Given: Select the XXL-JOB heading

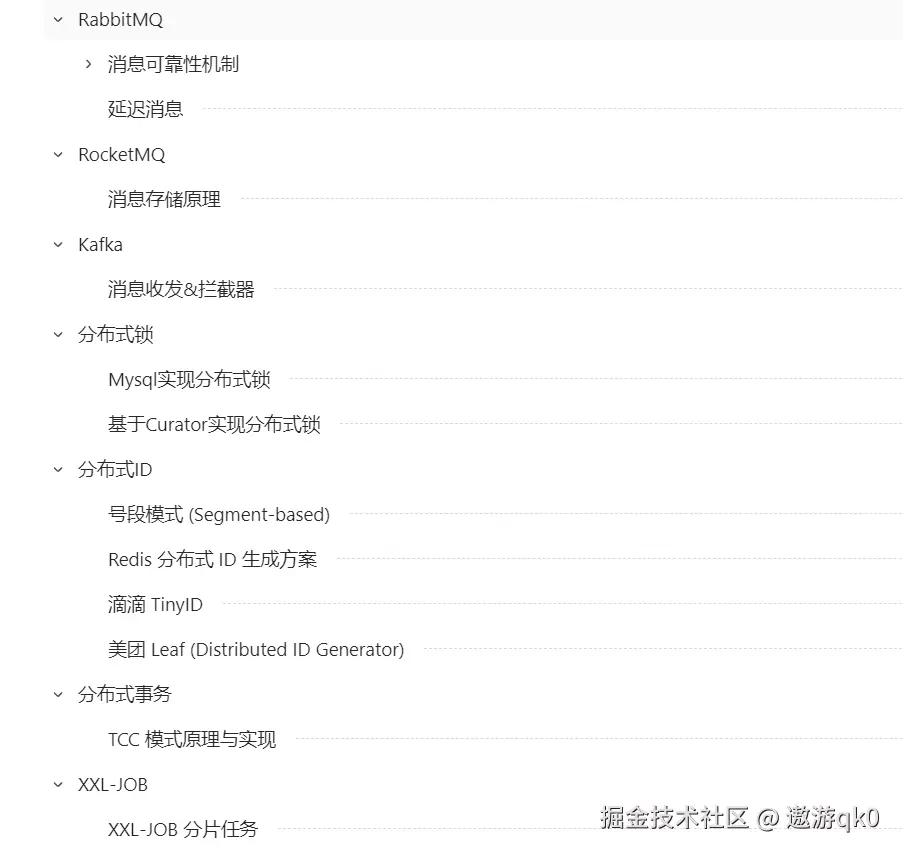Looking at the screenshot, I should pos(113,785).
